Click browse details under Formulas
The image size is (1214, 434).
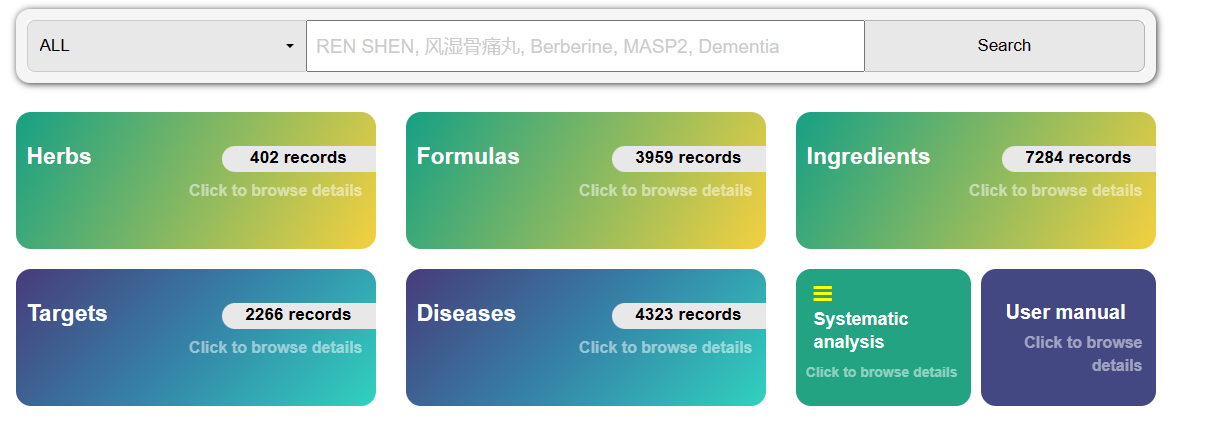click(x=665, y=190)
